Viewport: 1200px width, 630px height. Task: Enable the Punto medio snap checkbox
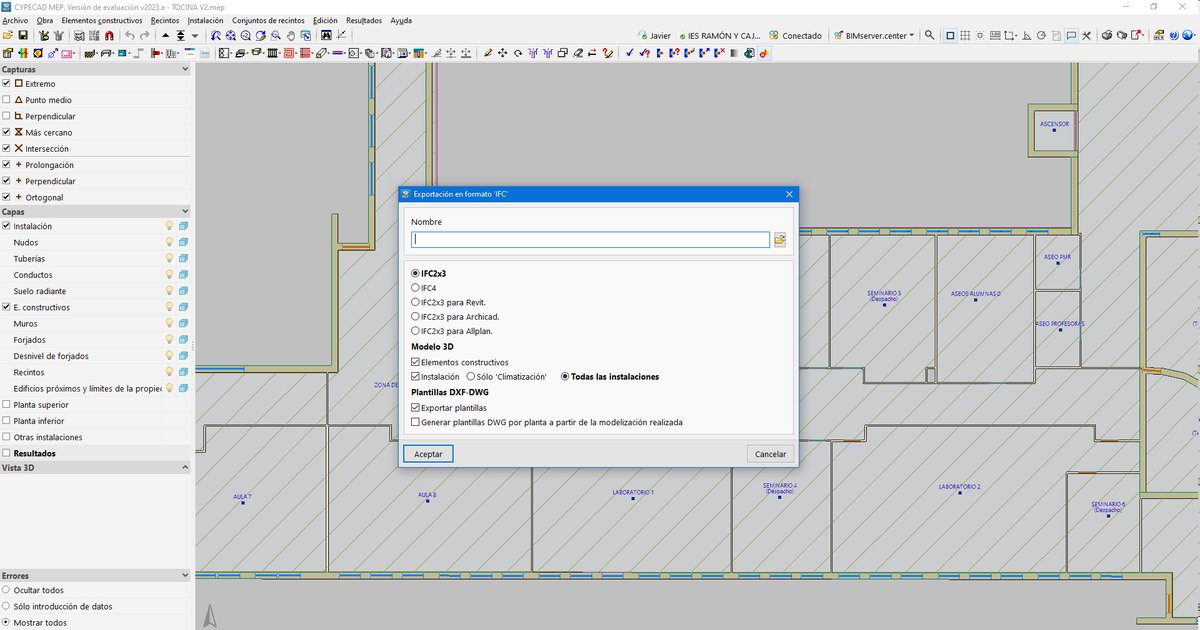pyautogui.click(x=7, y=100)
